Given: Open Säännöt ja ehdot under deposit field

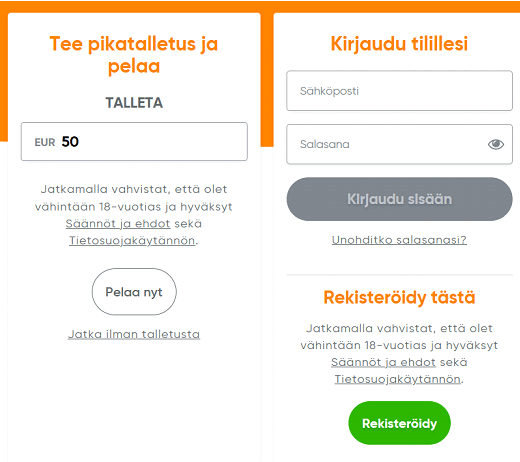Looking at the screenshot, I should [x=118, y=223].
